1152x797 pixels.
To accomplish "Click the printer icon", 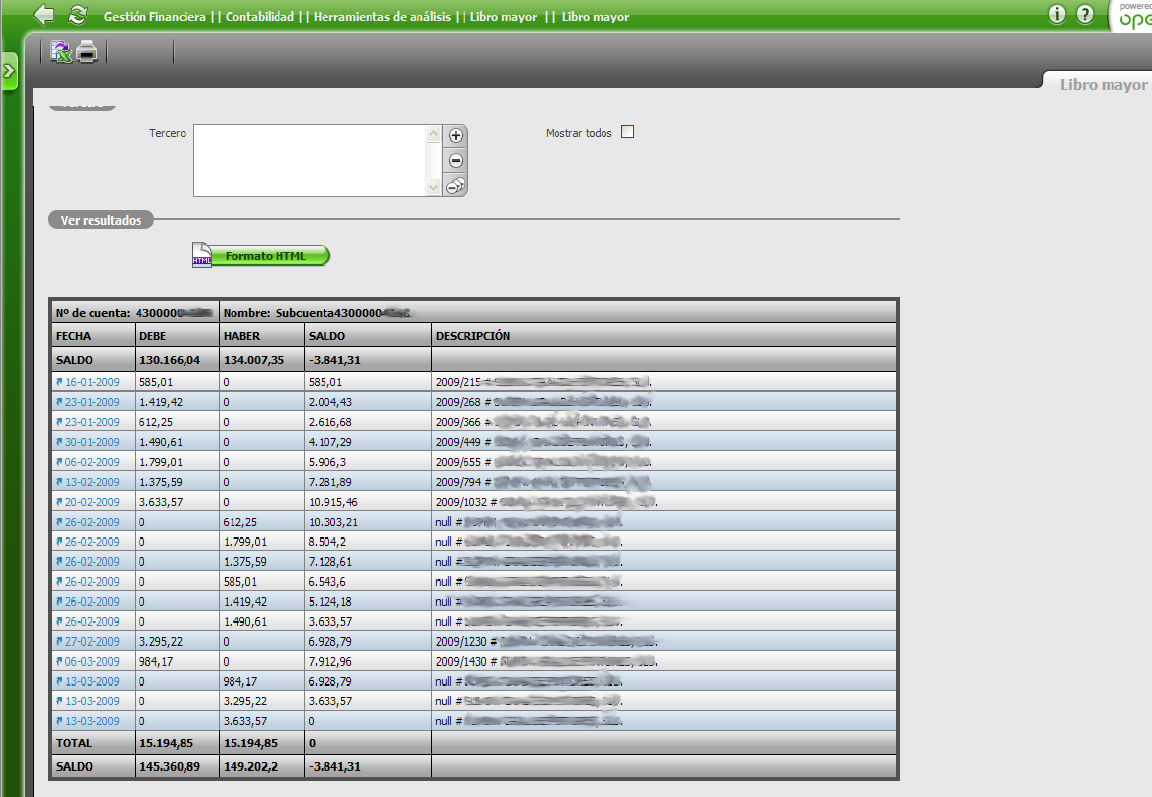I will pyautogui.click(x=87, y=51).
